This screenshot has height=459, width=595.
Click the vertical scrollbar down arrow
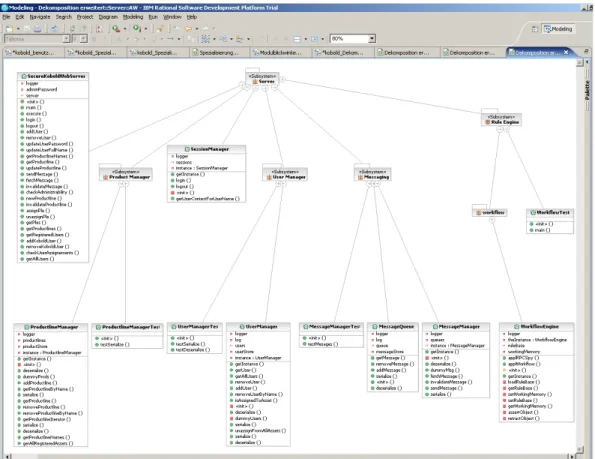pyautogui.click(x=579, y=450)
